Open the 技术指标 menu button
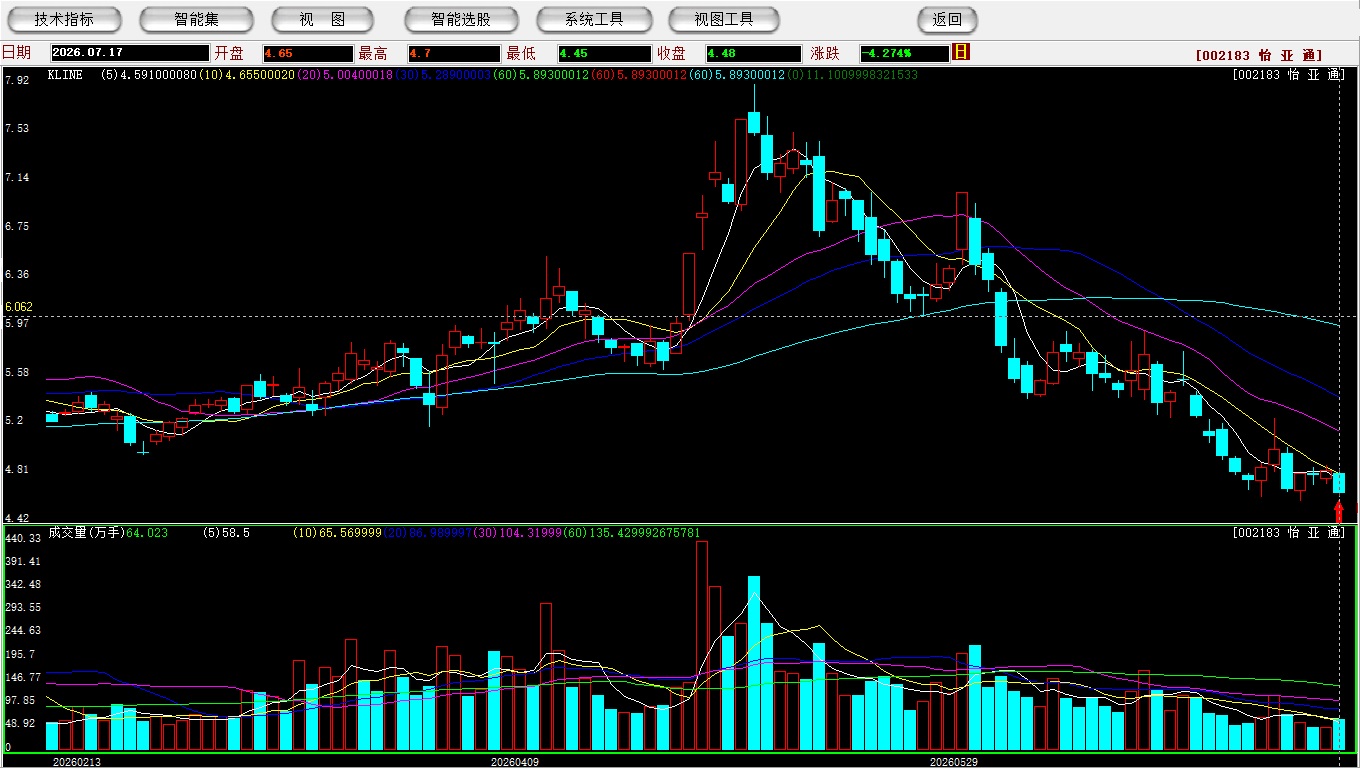 tap(64, 19)
